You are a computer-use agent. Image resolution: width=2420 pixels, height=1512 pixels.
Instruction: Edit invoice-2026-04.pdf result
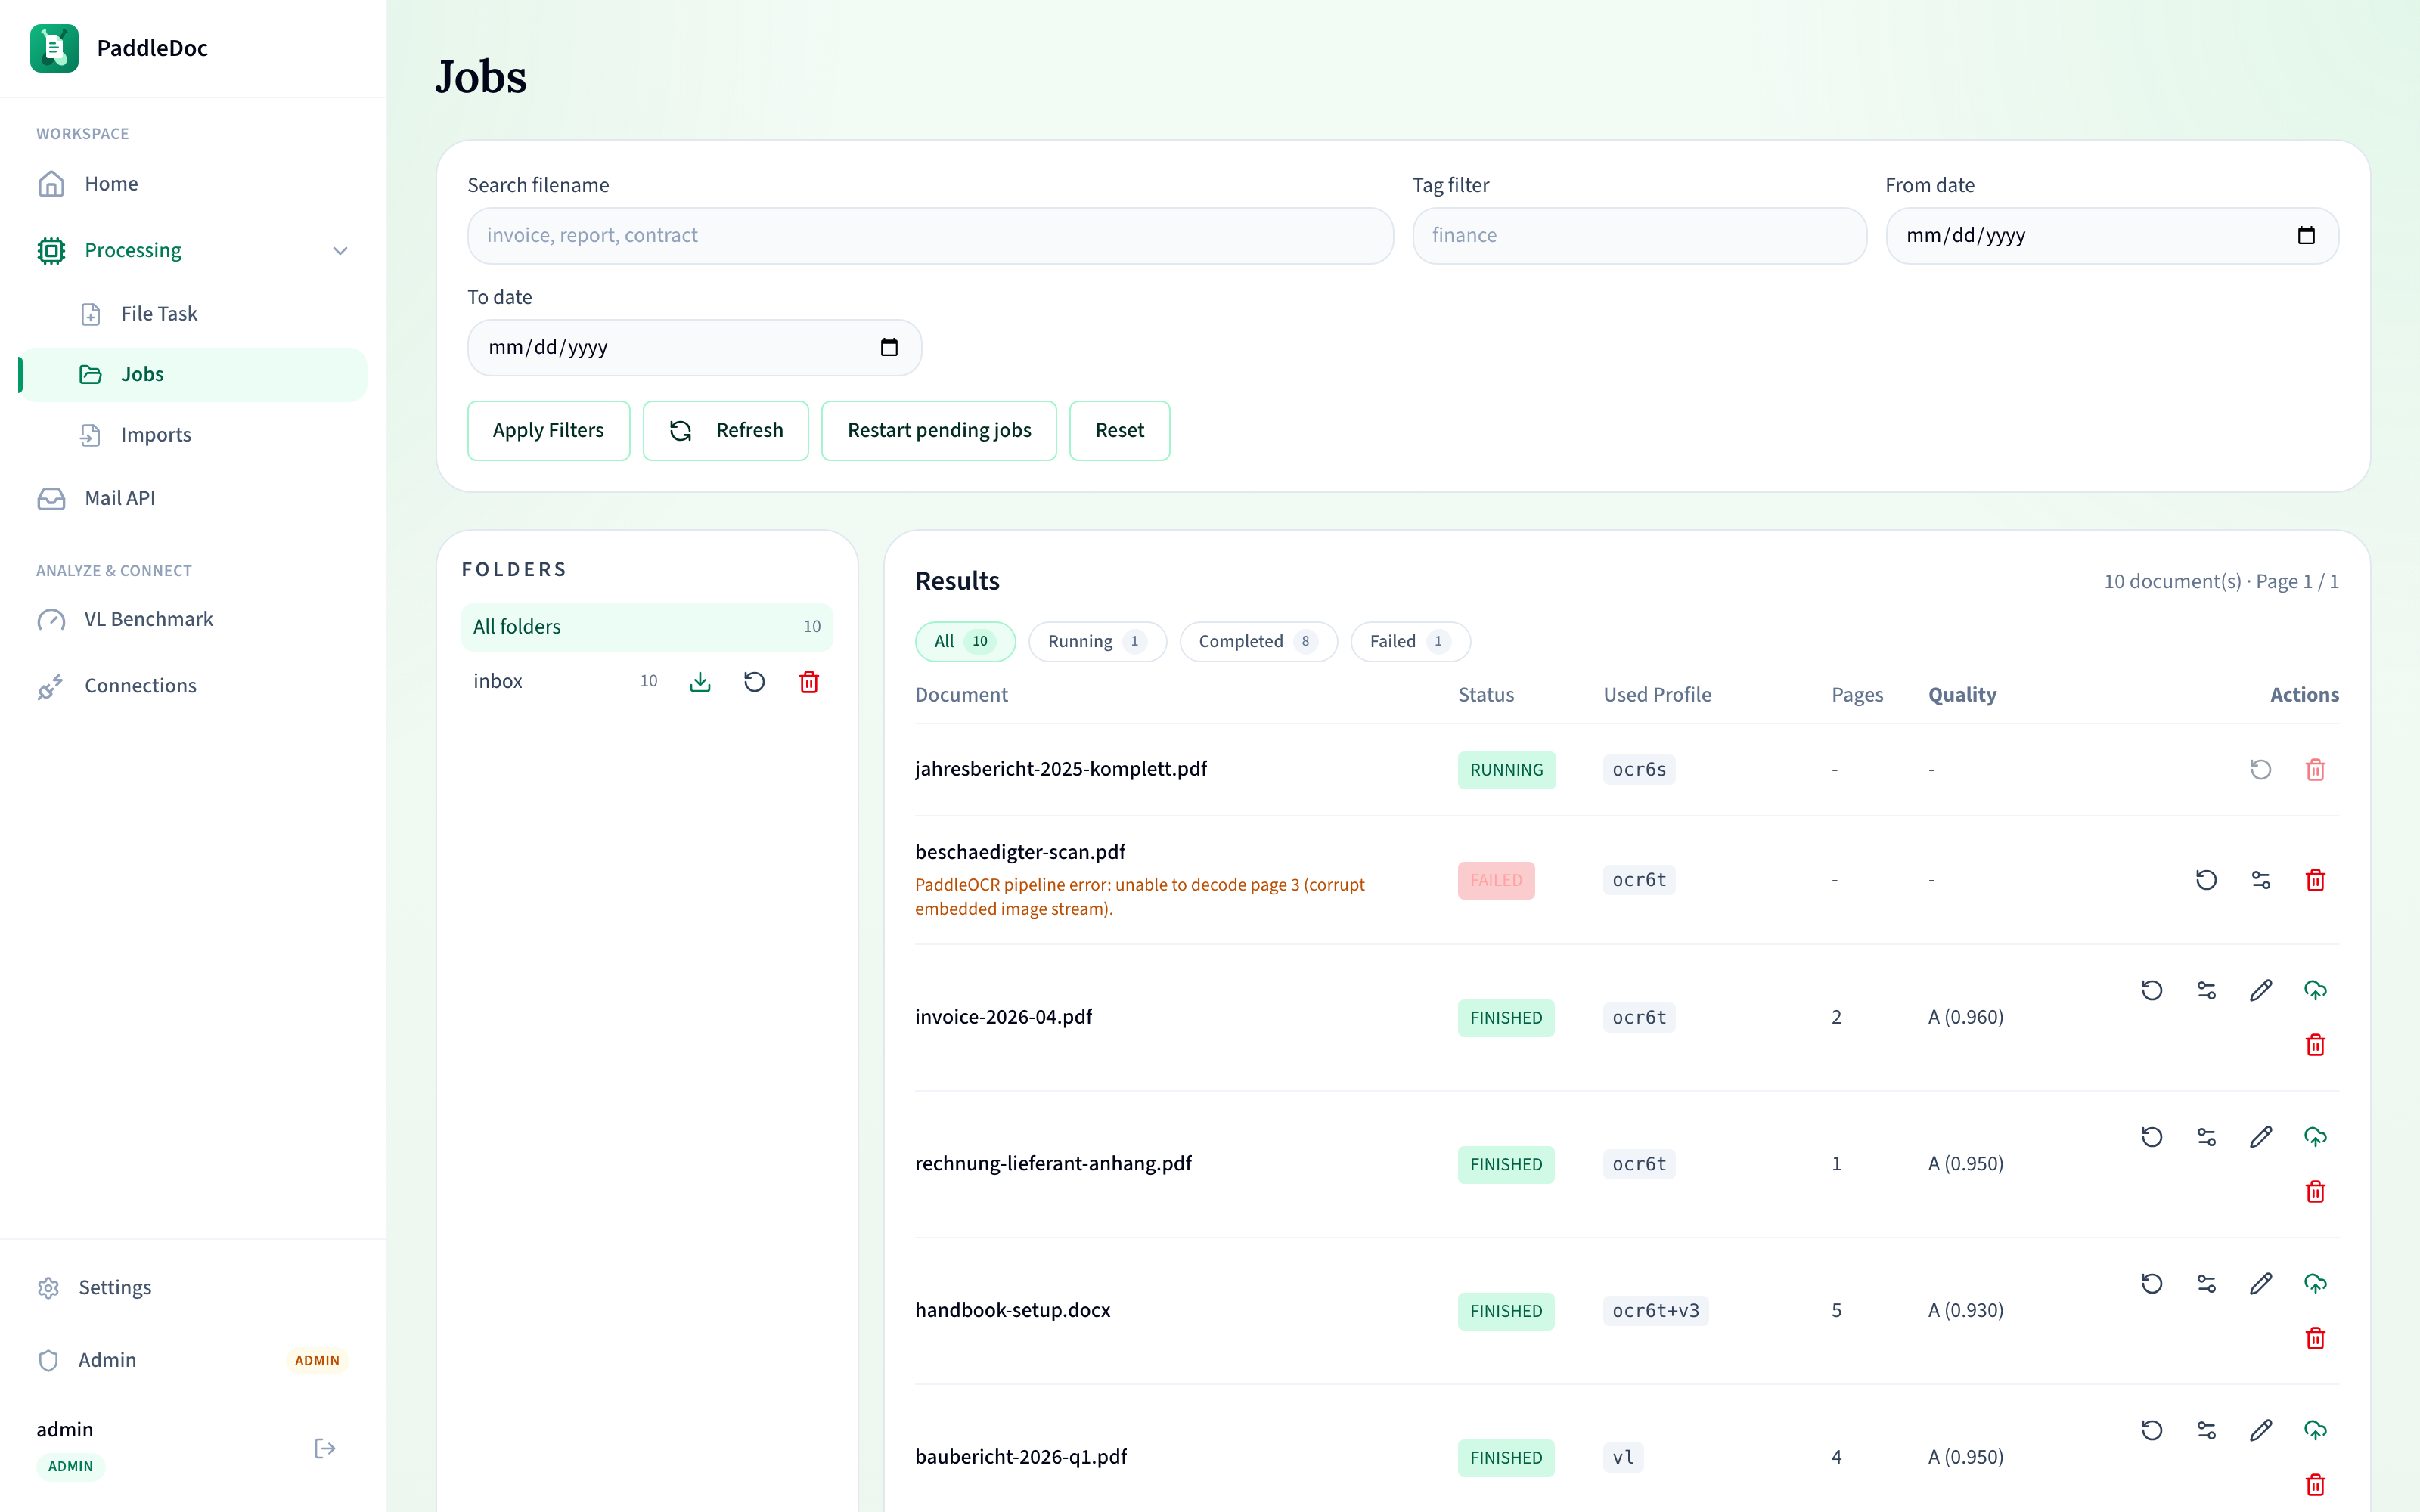click(x=2261, y=990)
